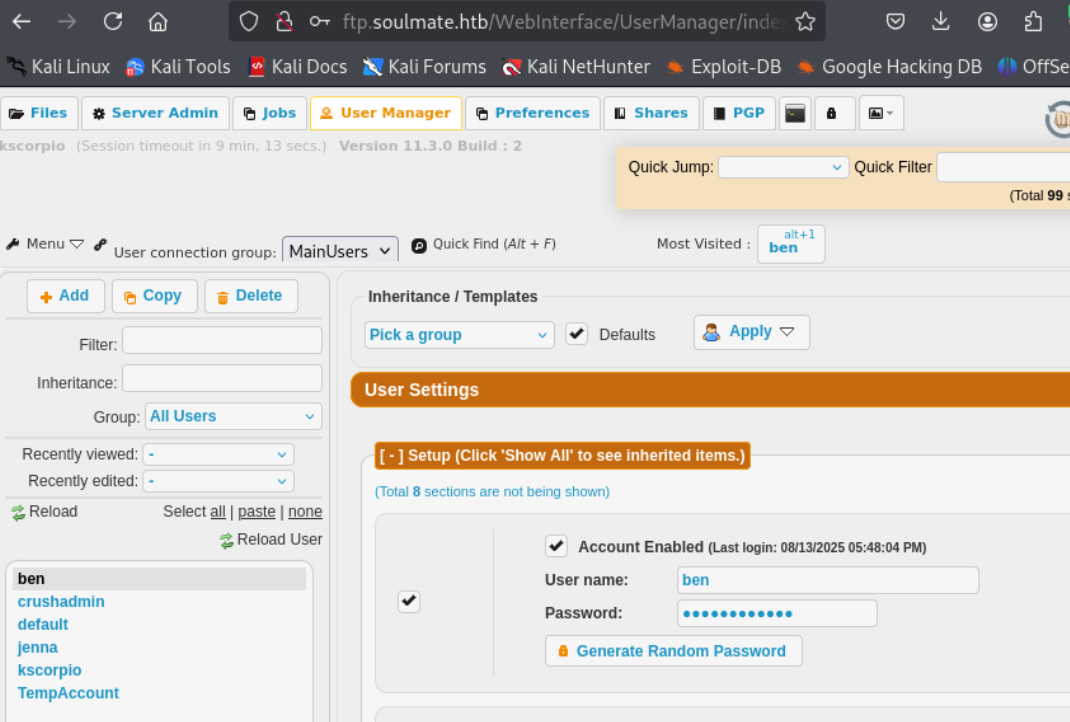Screen dimensions: 1070x722
Task: Toggle the Defaults checkbox
Action: (x=577, y=334)
